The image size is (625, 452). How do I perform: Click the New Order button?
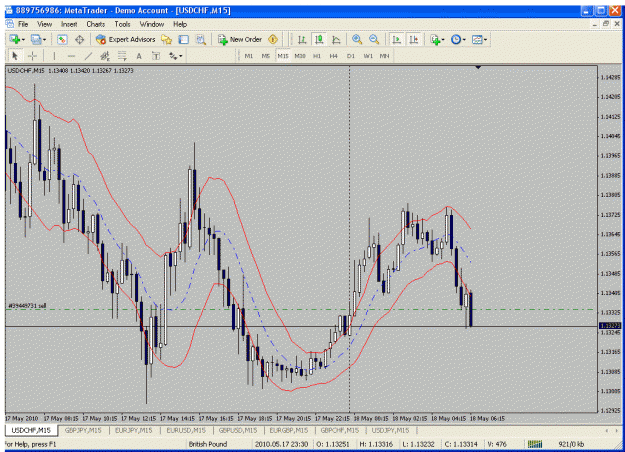pos(240,39)
